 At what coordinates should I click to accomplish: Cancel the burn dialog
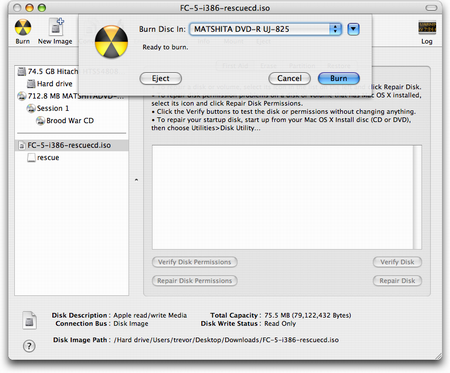pyautogui.click(x=289, y=78)
